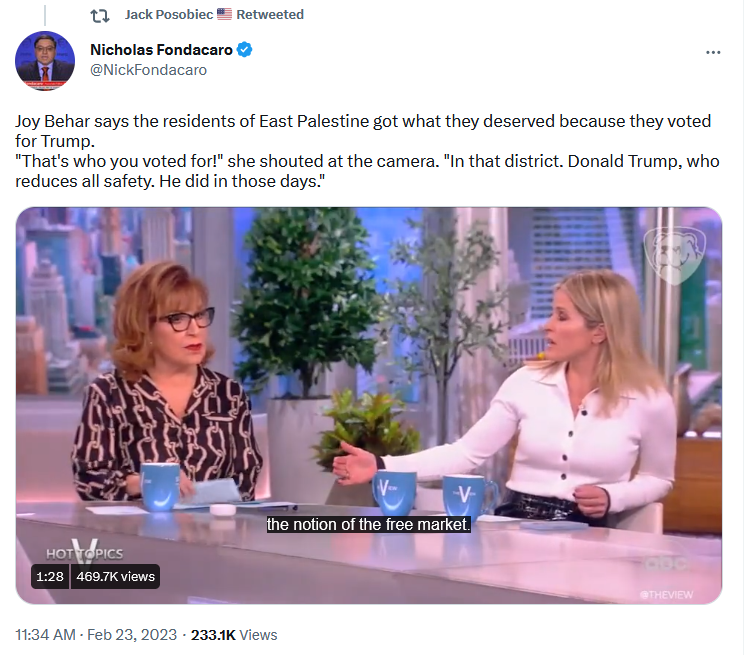
Task: Click the blue verified checkmark badge
Action: [245, 49]
